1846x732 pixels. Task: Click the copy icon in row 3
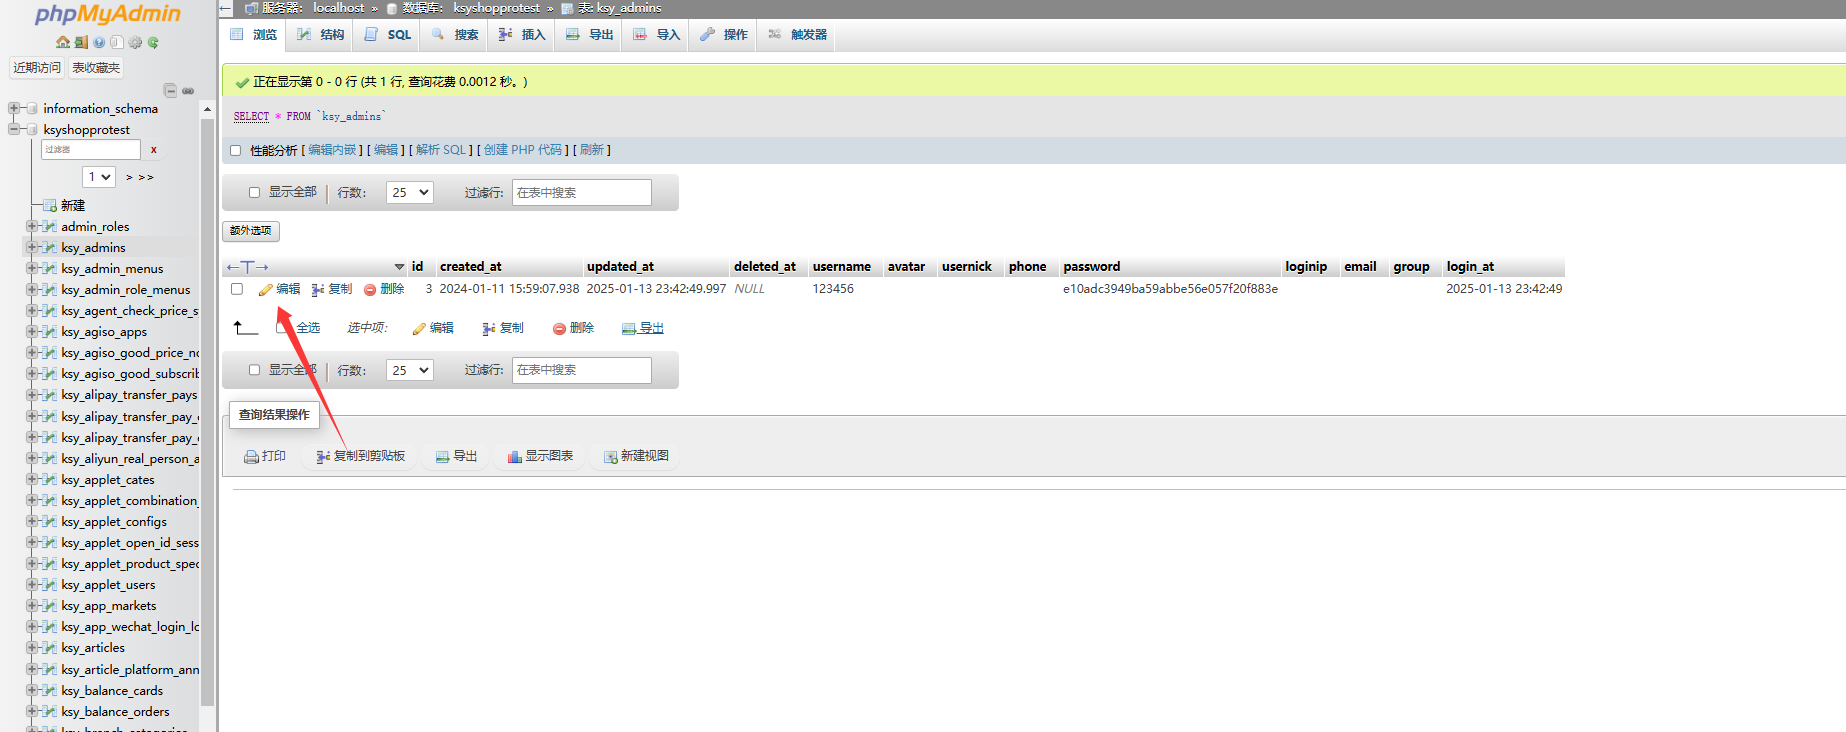coord(318,289)
